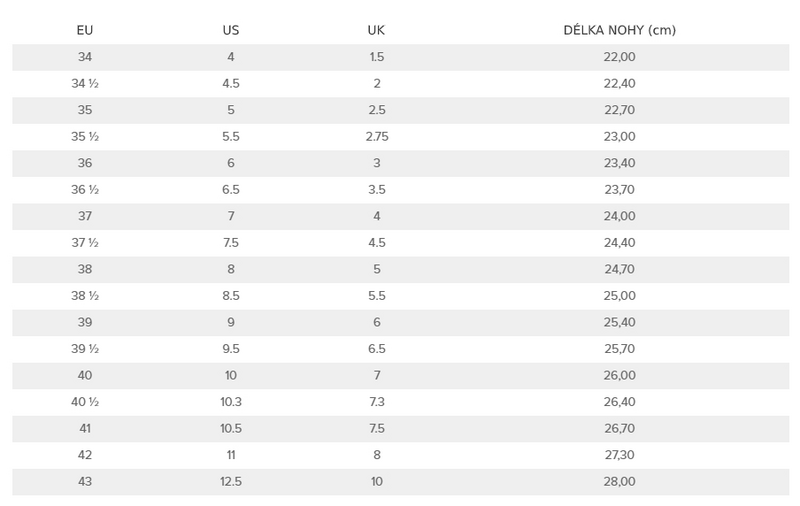
Task: Click the US column header
Action: coord(231,31)
